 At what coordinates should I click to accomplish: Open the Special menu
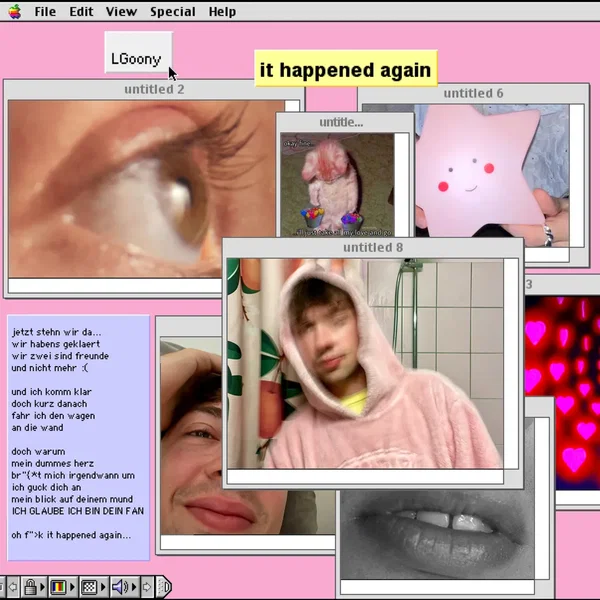(172, 11)
